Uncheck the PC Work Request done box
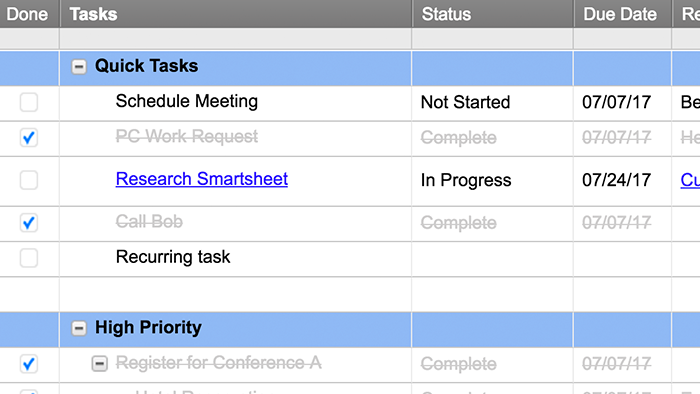 point(29,137)
